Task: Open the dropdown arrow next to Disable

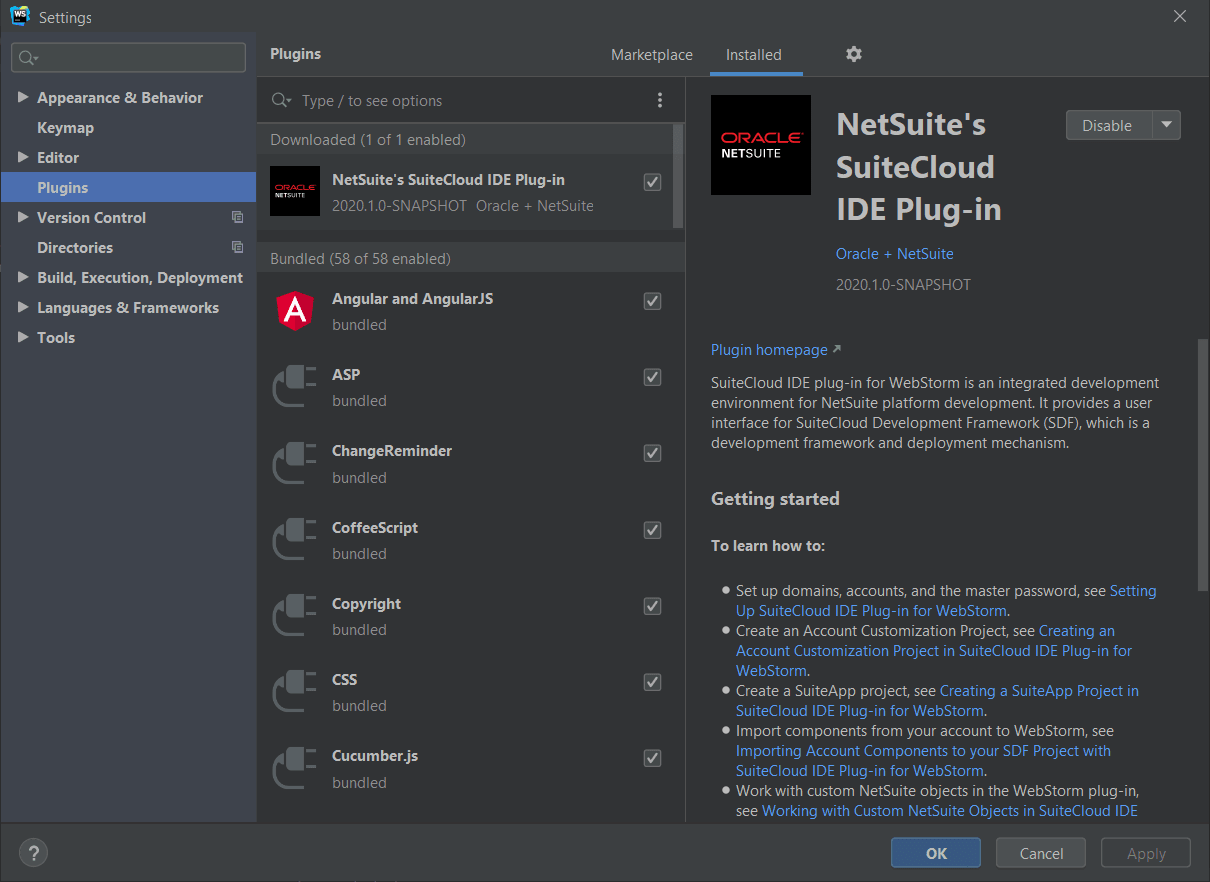Action: 1167,125
